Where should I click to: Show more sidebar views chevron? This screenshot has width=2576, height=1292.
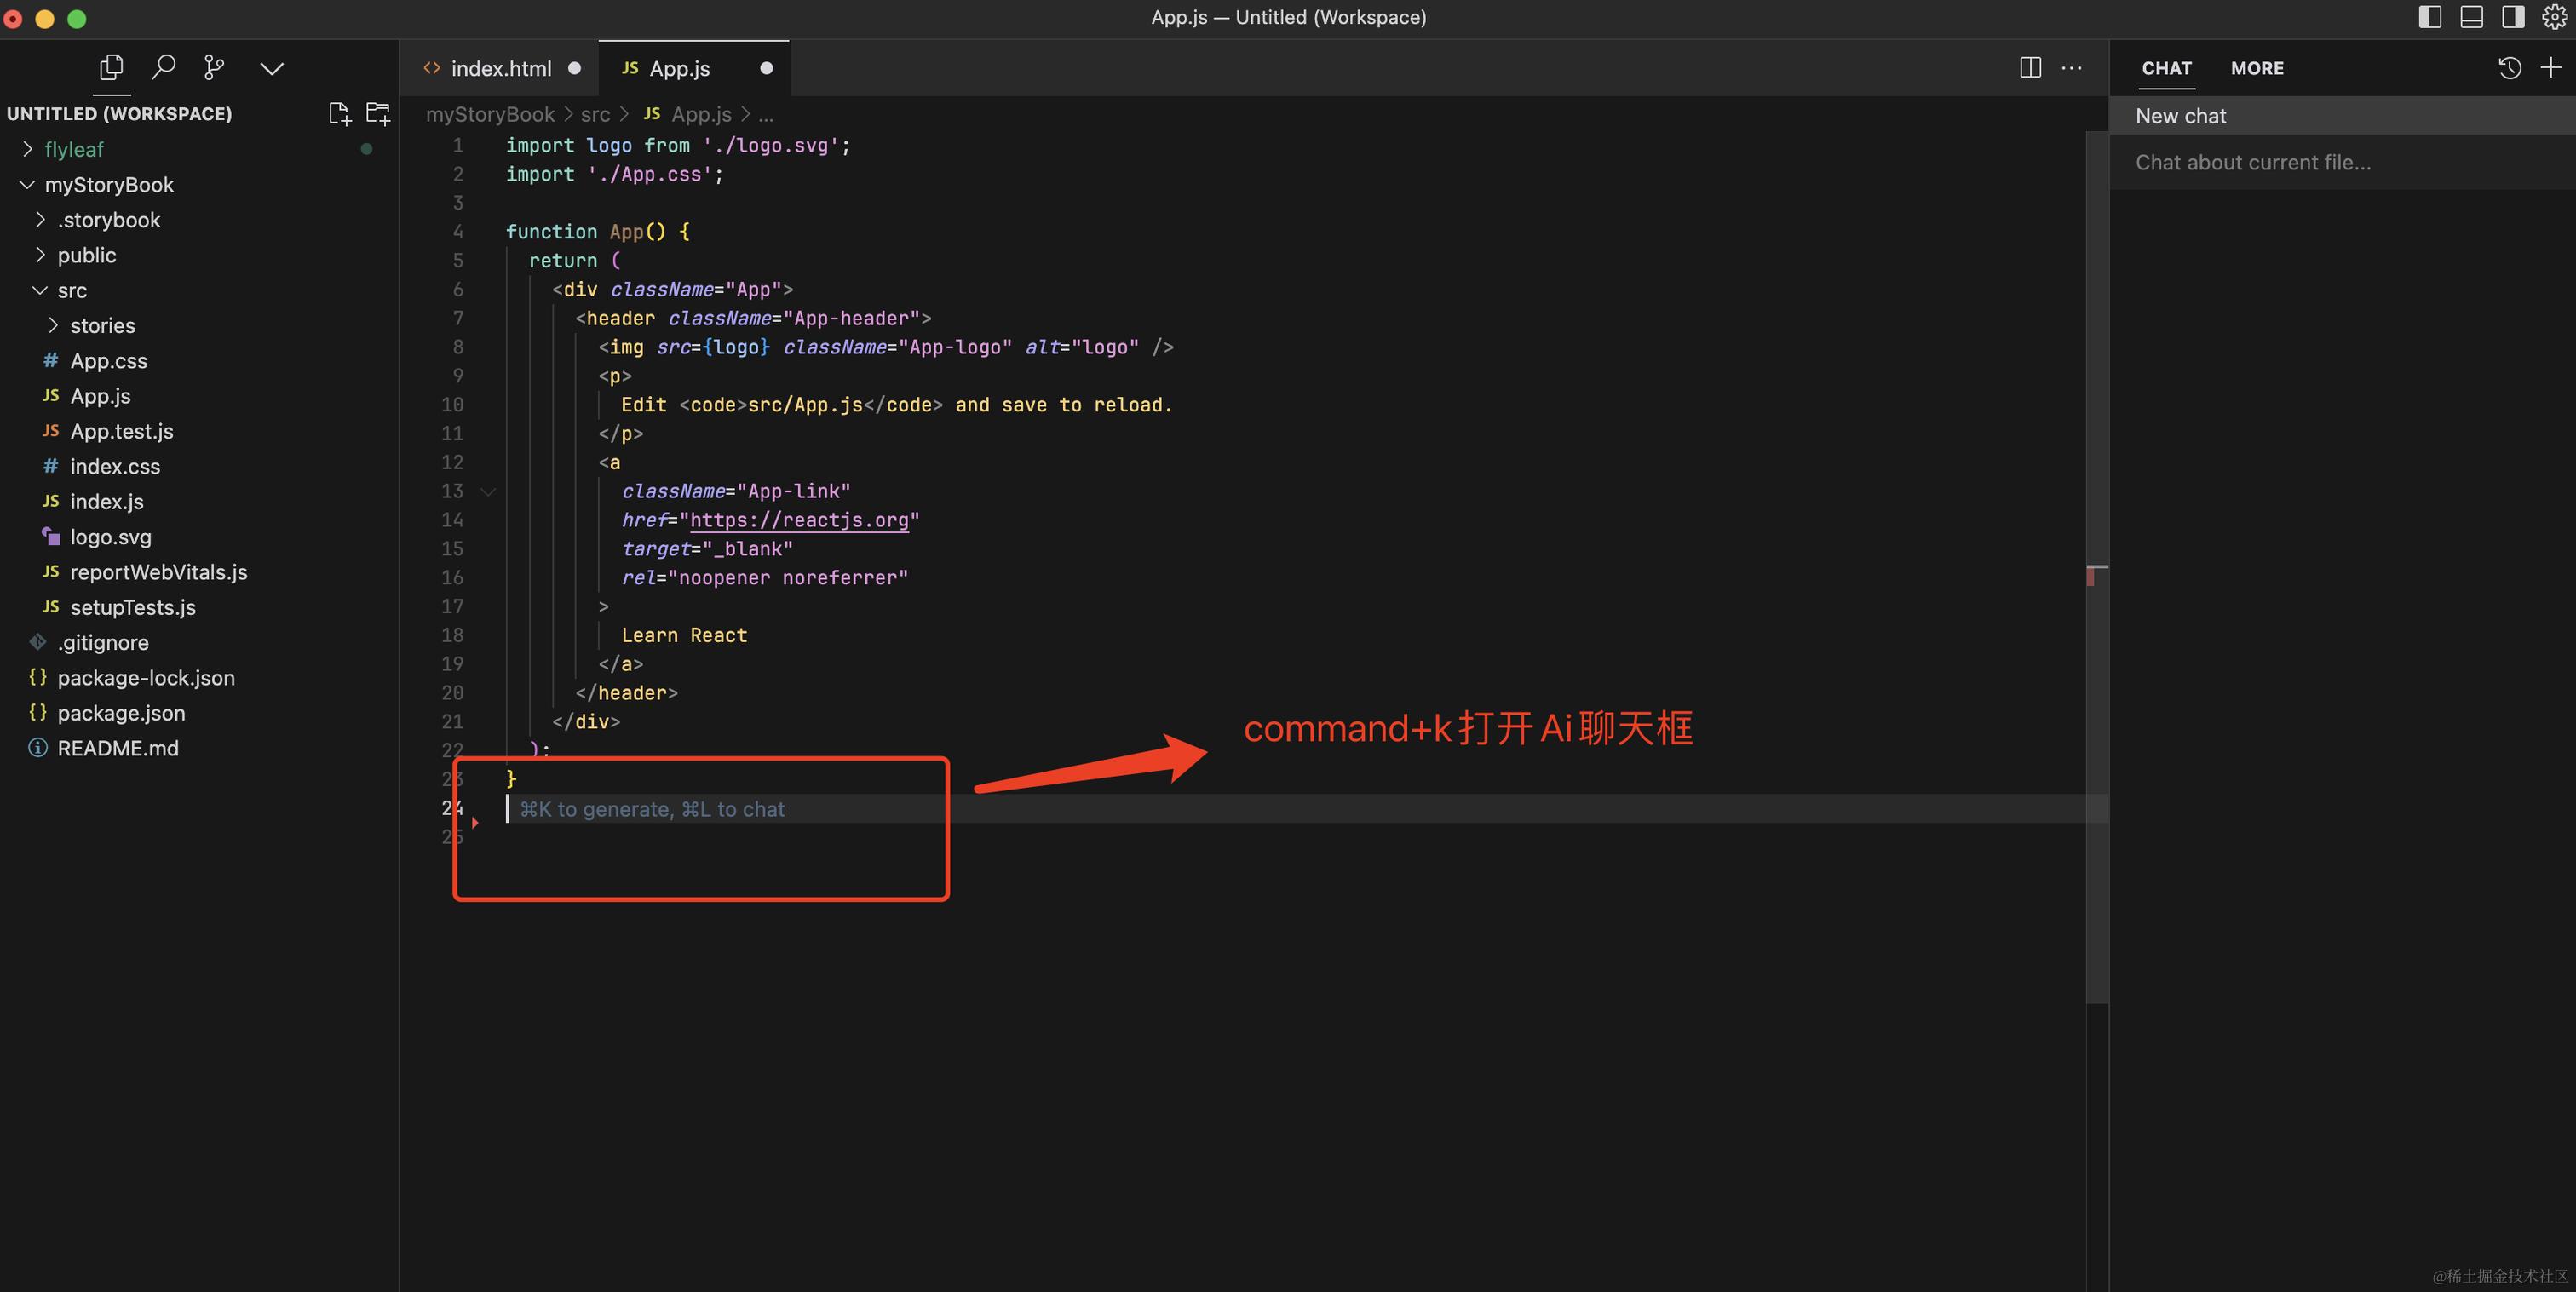click(272, 68)
